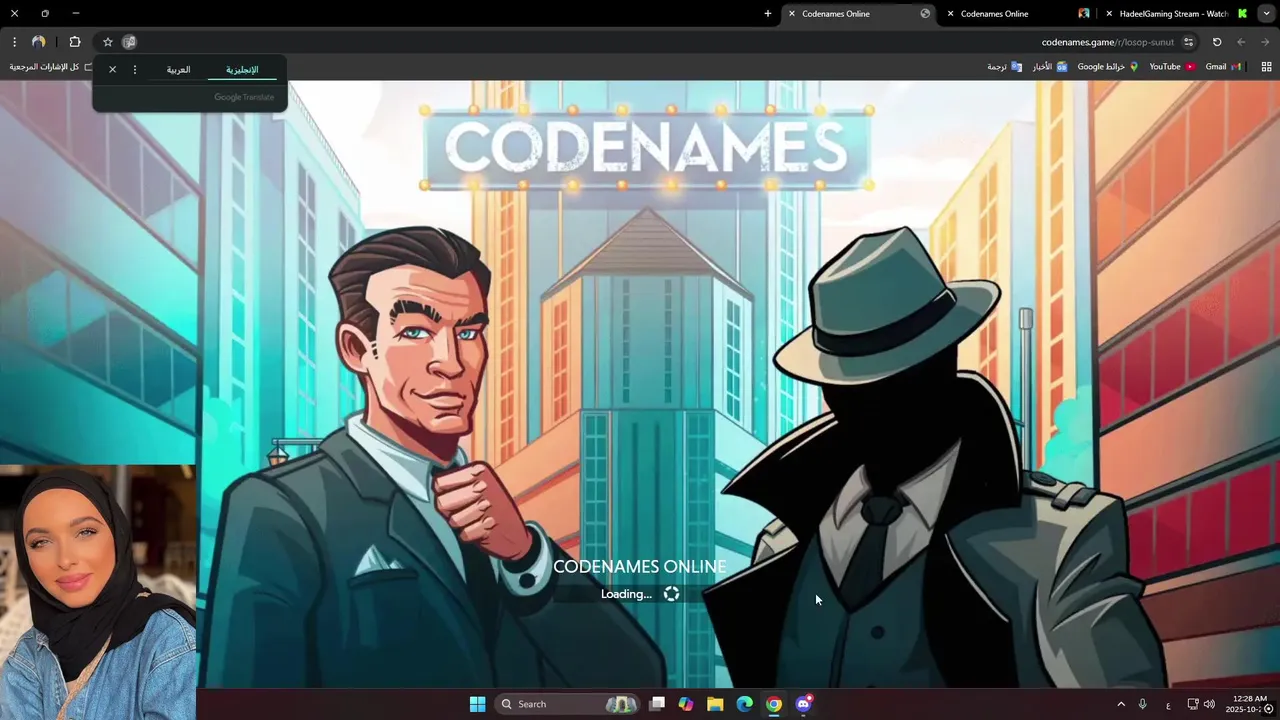Screen dimensions: 1280x720
Task: Switch to Google Chrome in the taskbar
Action: click(774, 704)
